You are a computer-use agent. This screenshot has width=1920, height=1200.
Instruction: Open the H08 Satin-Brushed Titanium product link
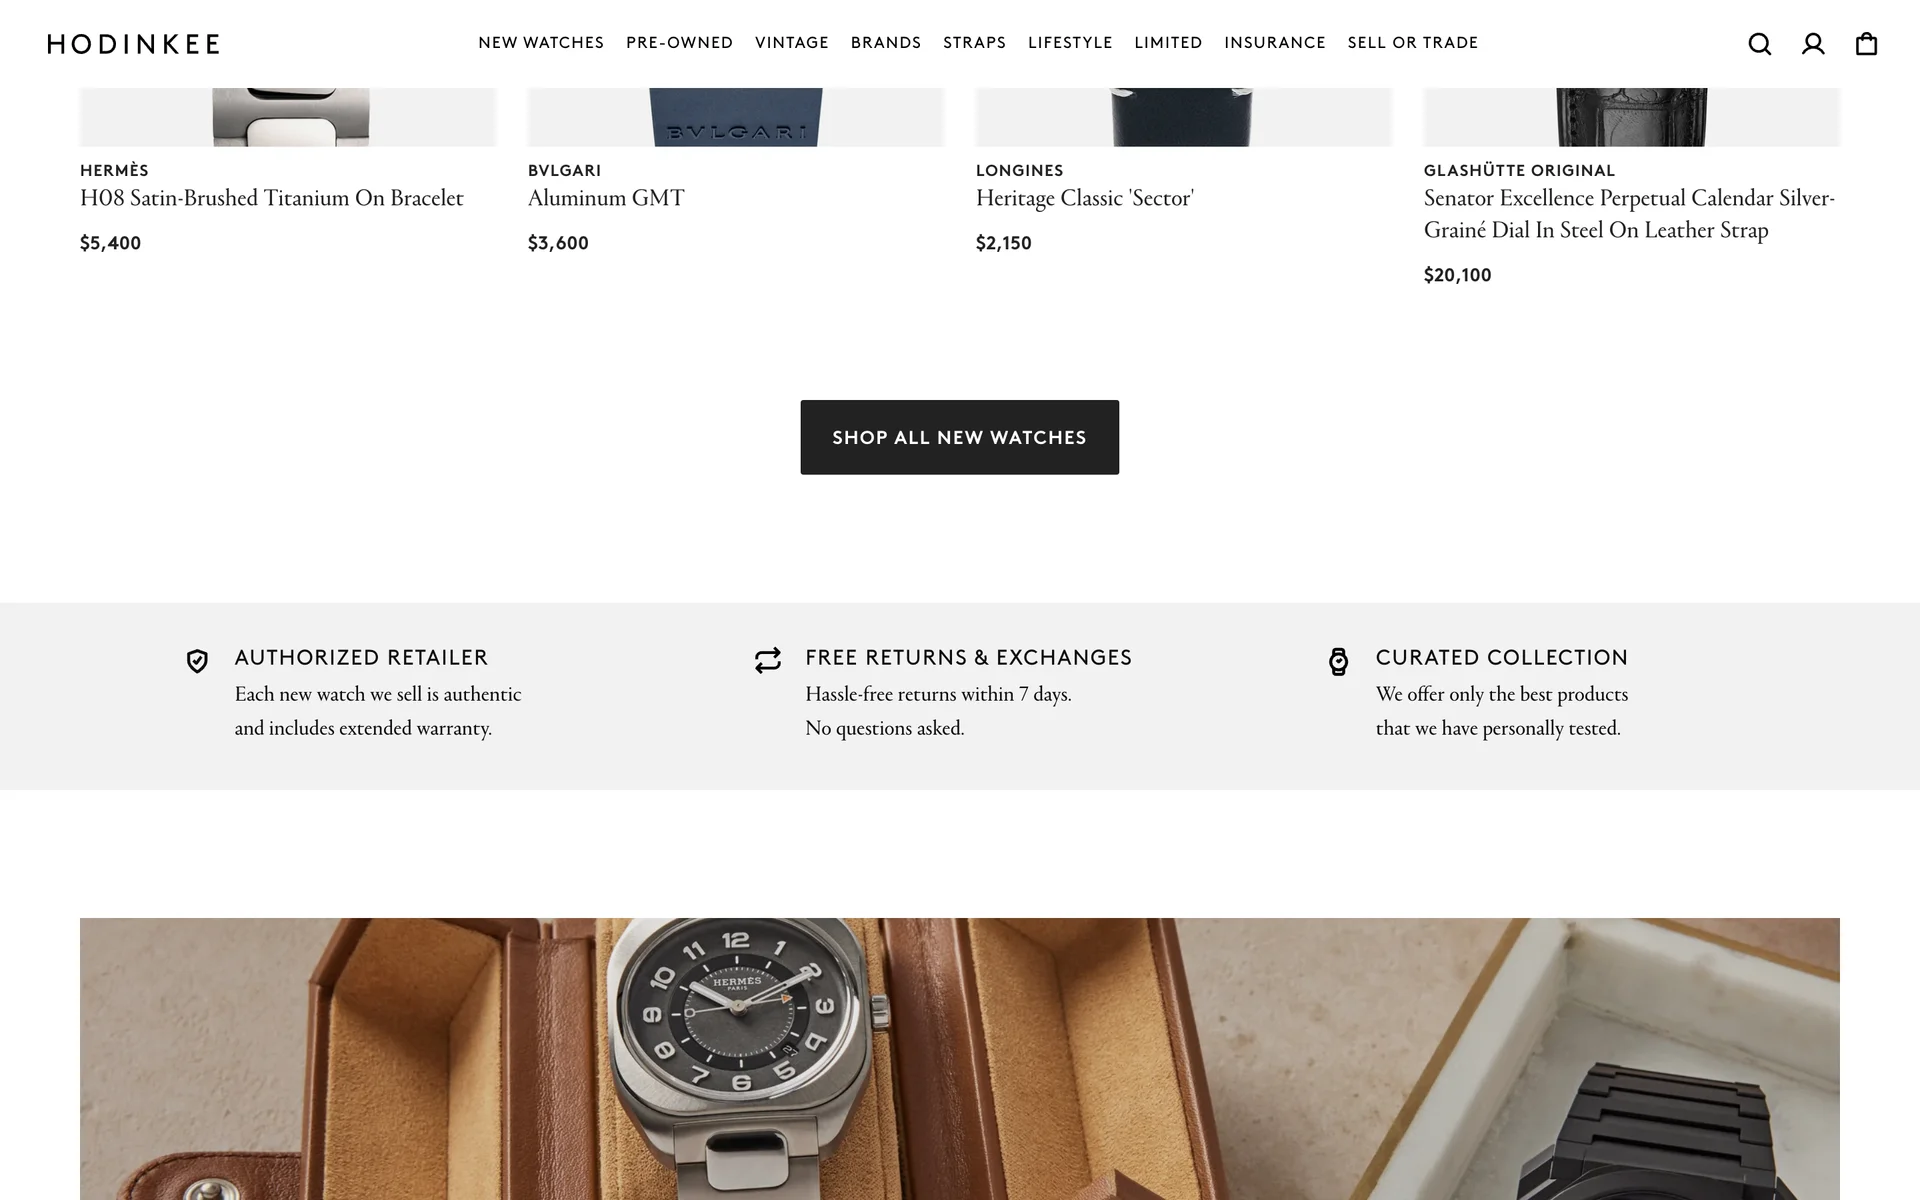pyautogui.click(x=271, y=198)
